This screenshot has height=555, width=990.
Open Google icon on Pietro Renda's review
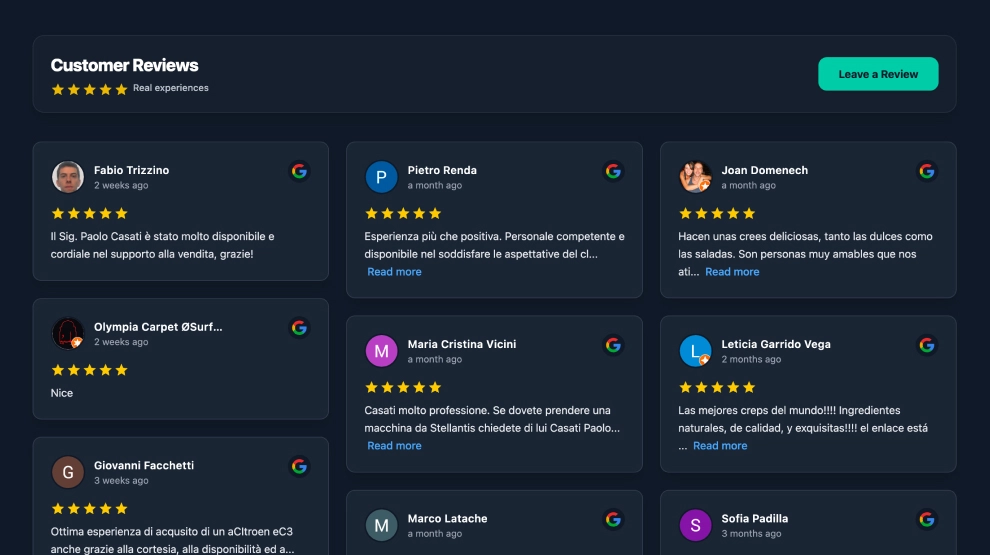pyautogui.click(x=613, y=171)
